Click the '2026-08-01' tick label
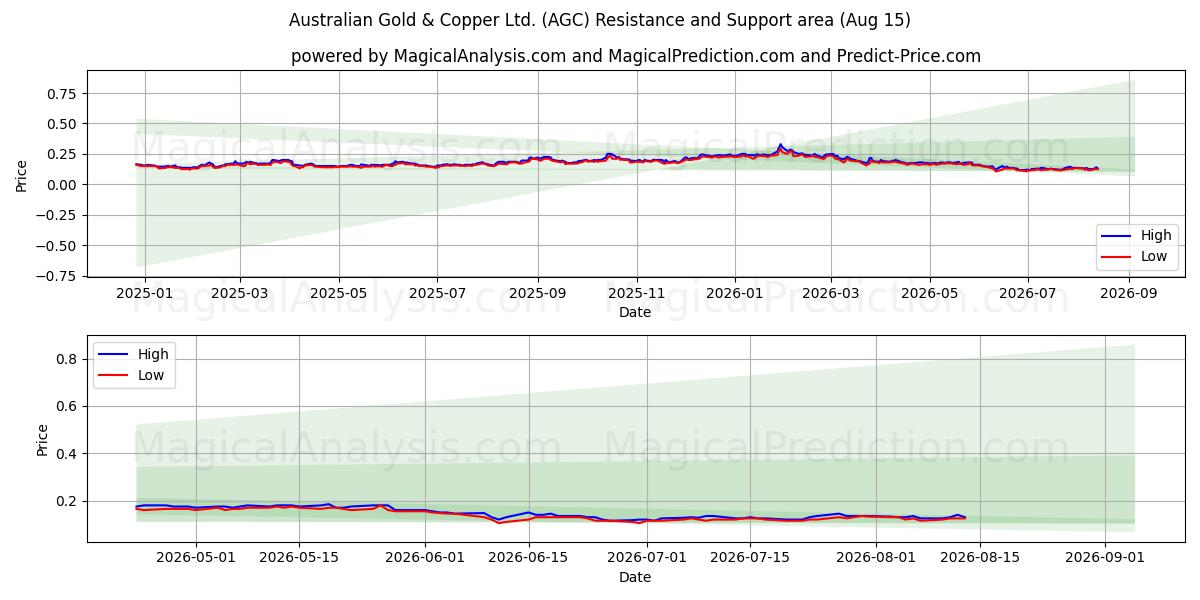This screenshot has width=1200, height=600. click(878, 558)
